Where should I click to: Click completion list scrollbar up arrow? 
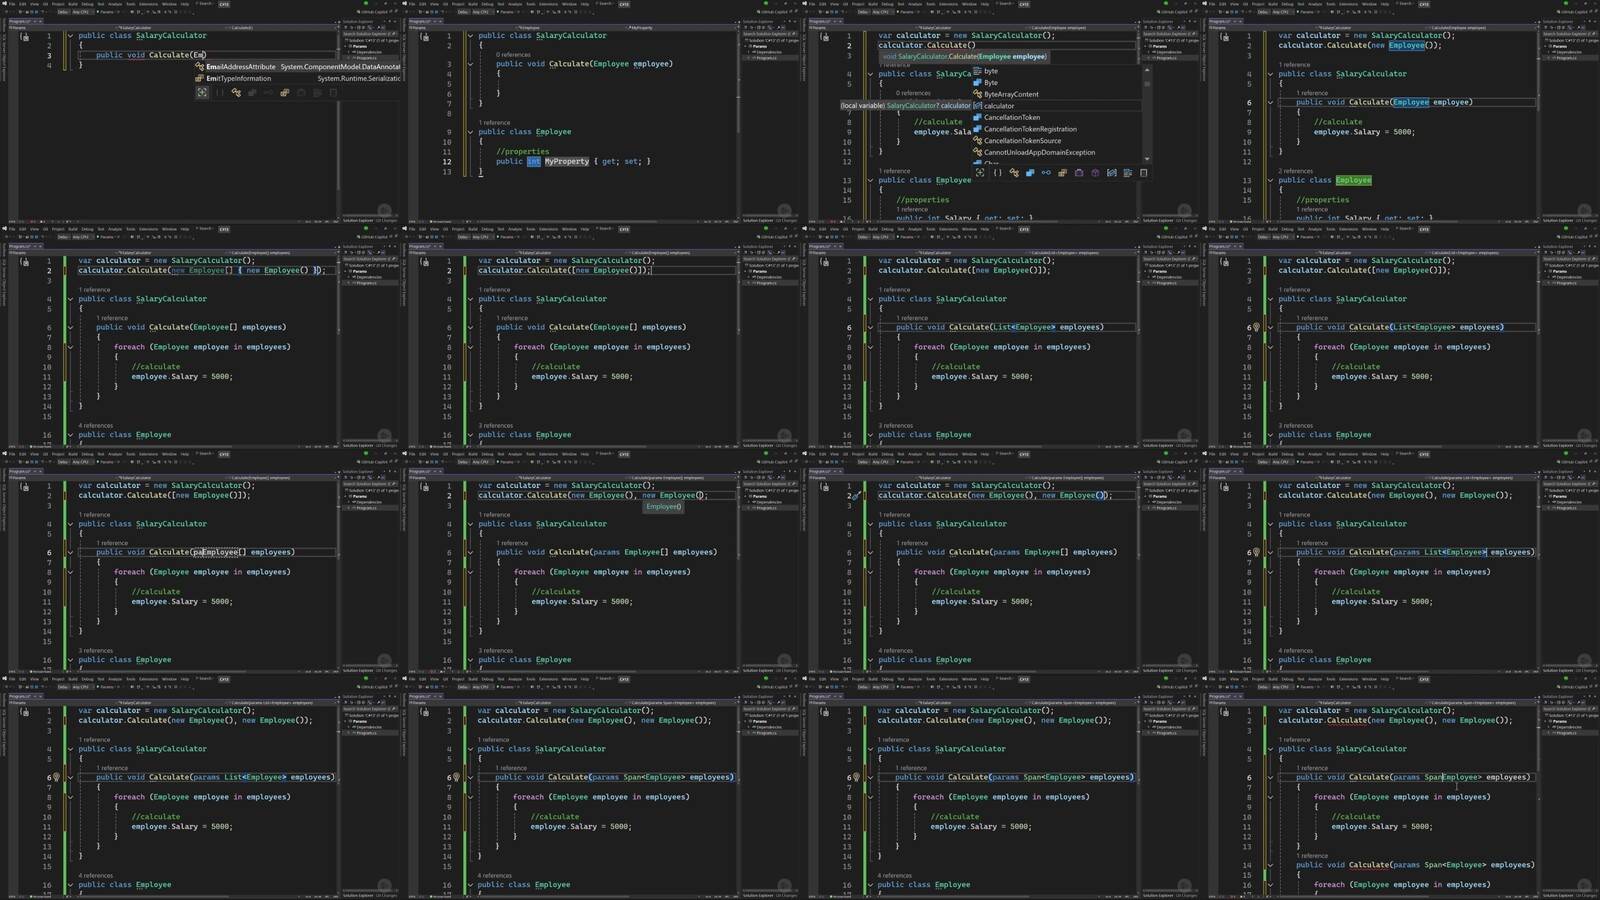click(x=1146, y=70)
